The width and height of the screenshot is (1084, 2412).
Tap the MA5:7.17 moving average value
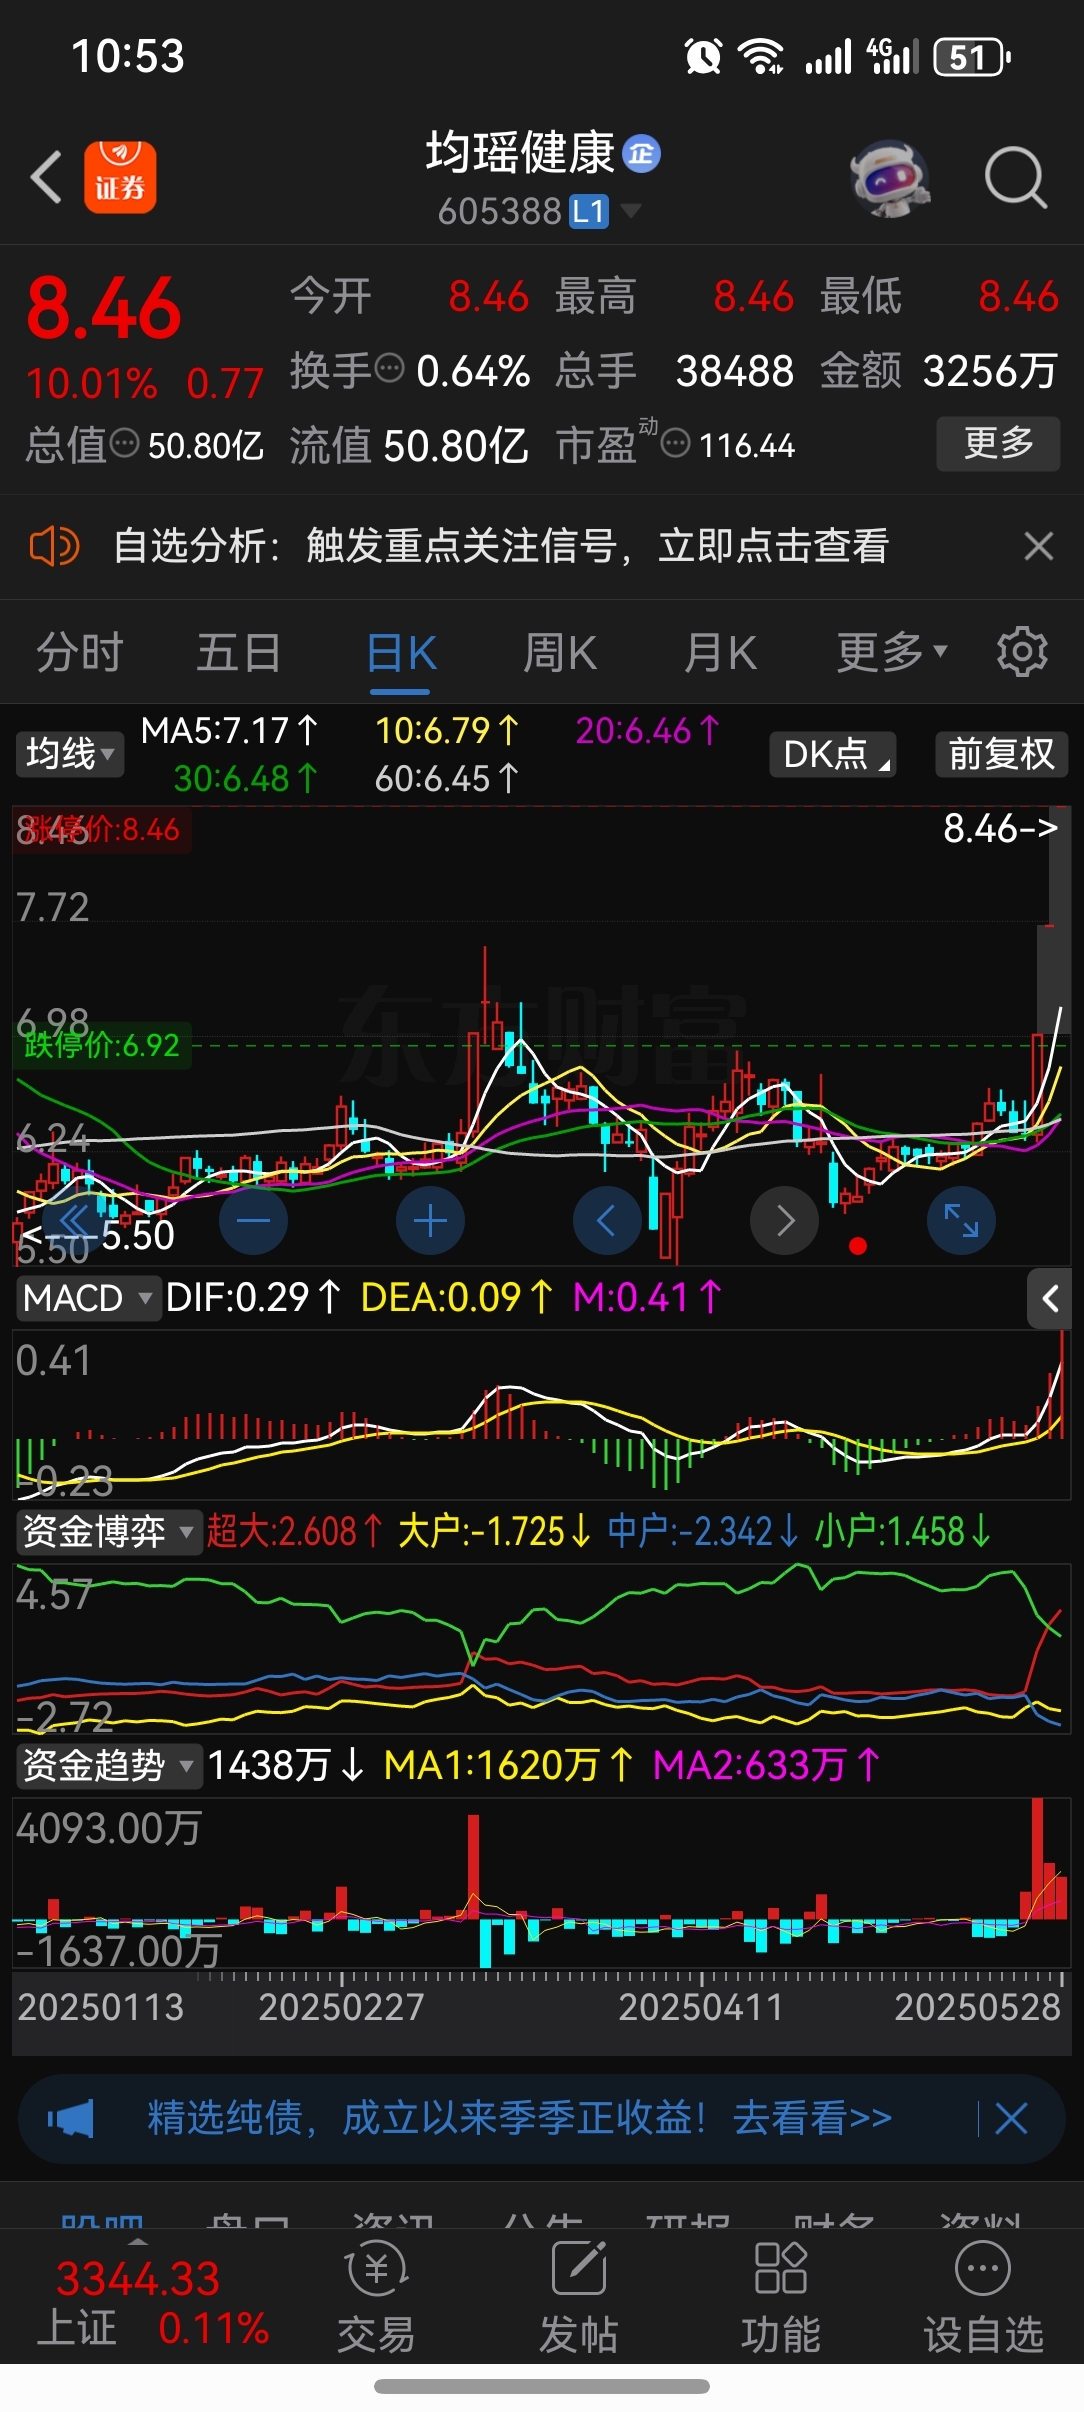(229, 731)
